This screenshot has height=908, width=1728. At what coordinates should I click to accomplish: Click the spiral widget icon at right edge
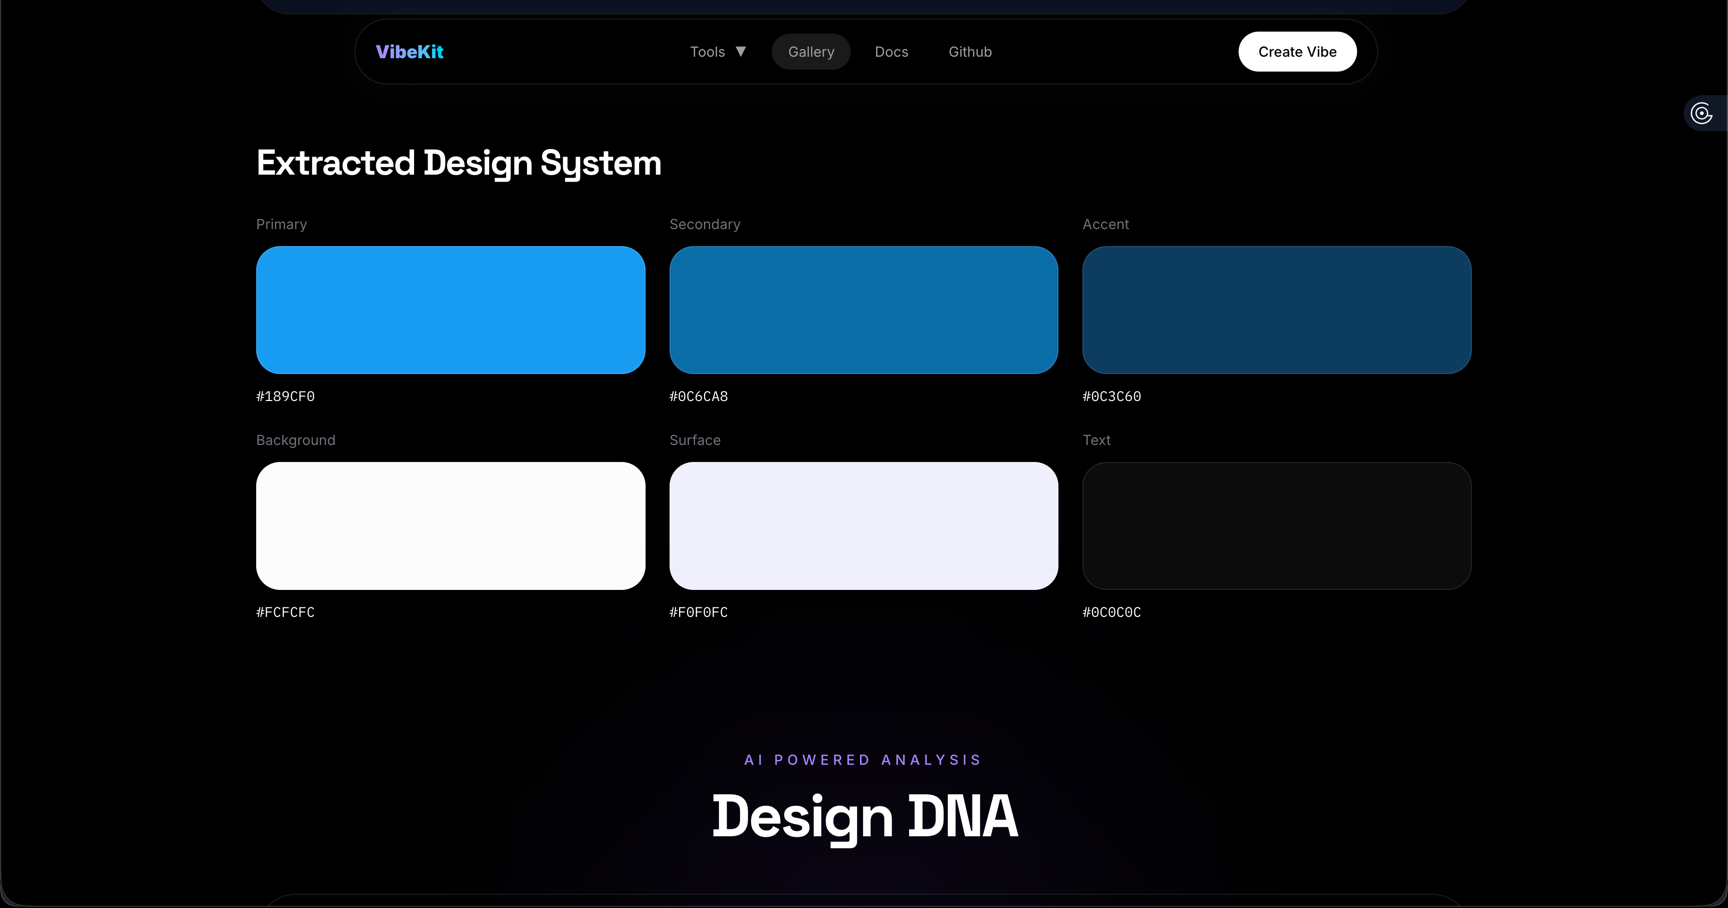[1702, 114]
